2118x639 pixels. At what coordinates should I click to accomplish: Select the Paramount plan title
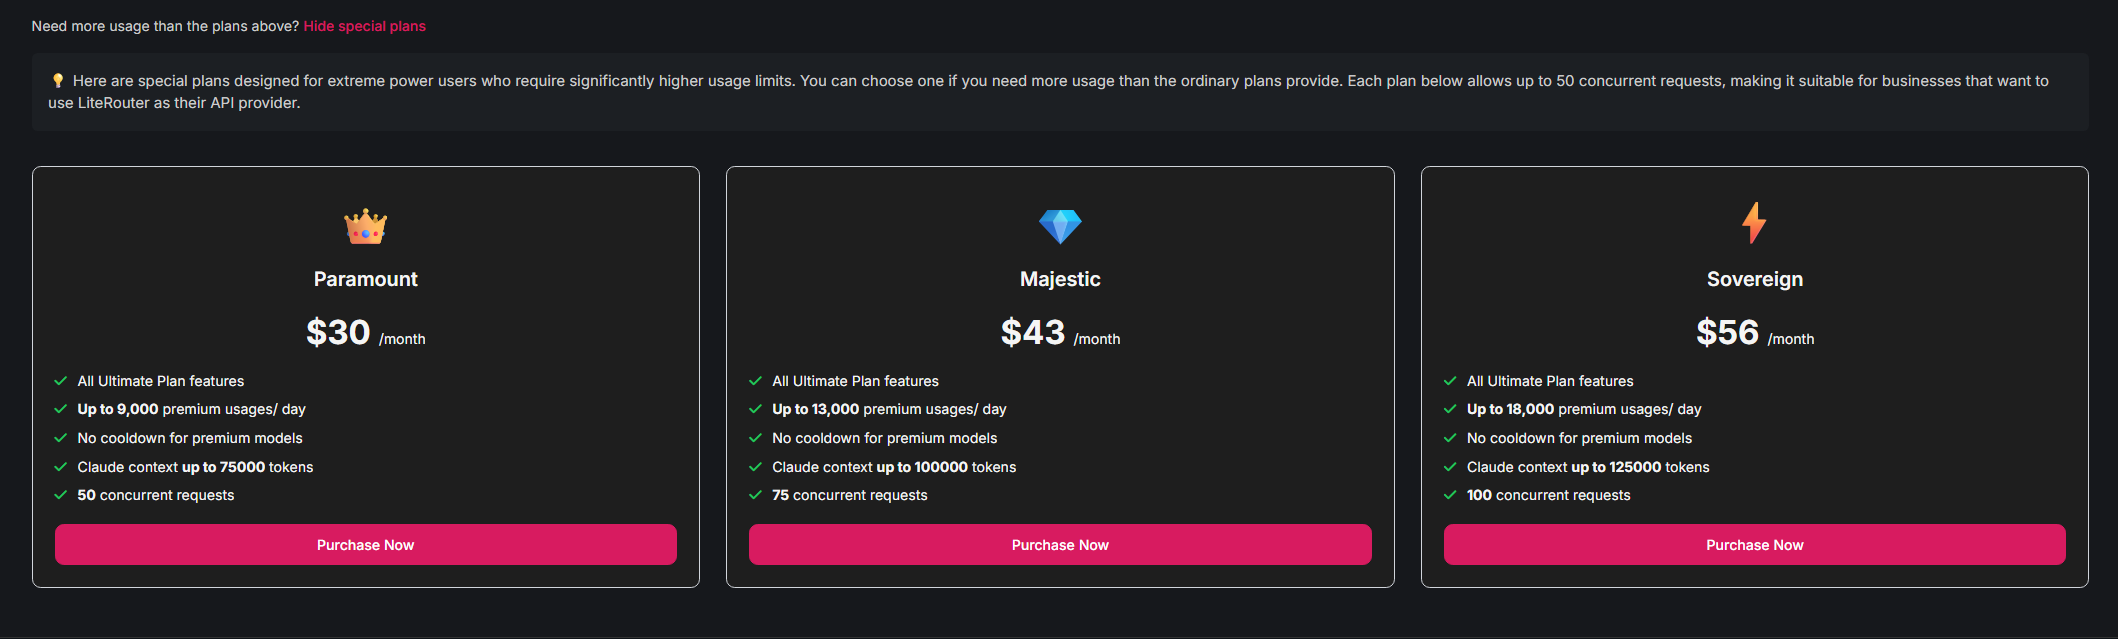point(365,279)
